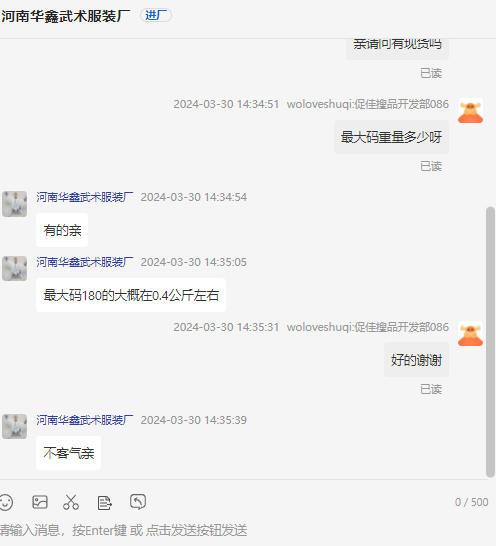Click orange buyer avatar at 14:35:31
The image size is (496, 546).
click(470, 334)
